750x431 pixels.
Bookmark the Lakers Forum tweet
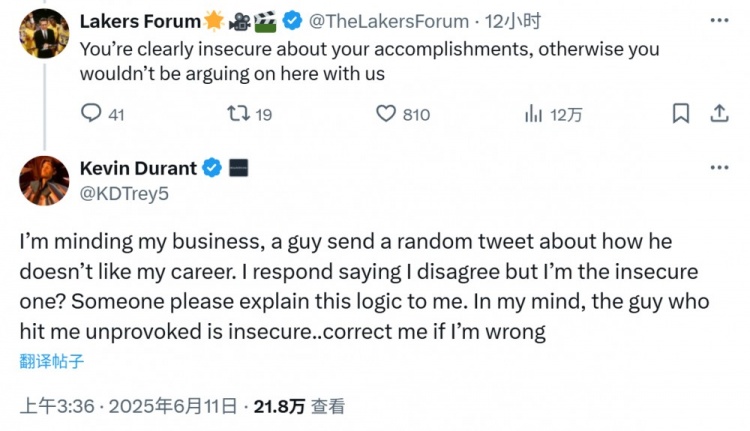pyautogui.click(x=680, y=114)
